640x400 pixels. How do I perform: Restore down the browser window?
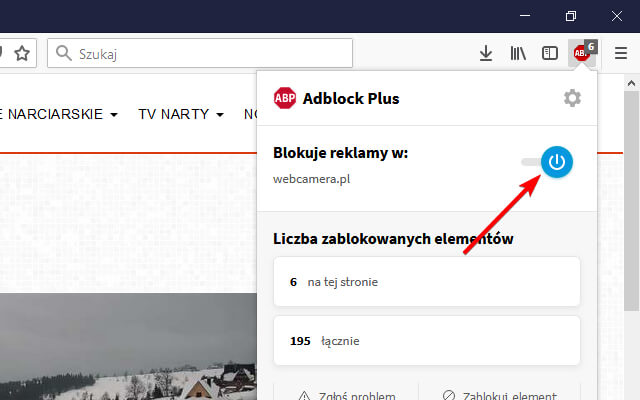click(x=571, y=16)
